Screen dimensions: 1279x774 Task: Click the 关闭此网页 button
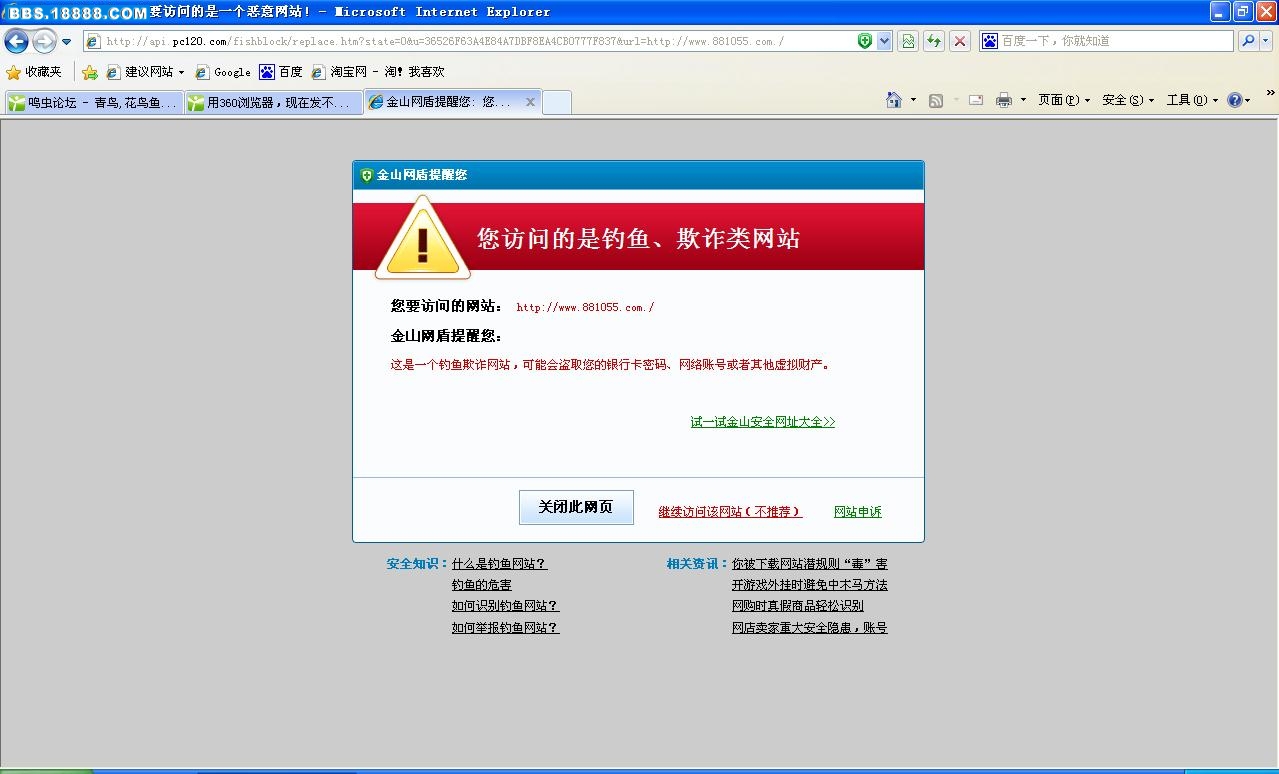(576, 507)
